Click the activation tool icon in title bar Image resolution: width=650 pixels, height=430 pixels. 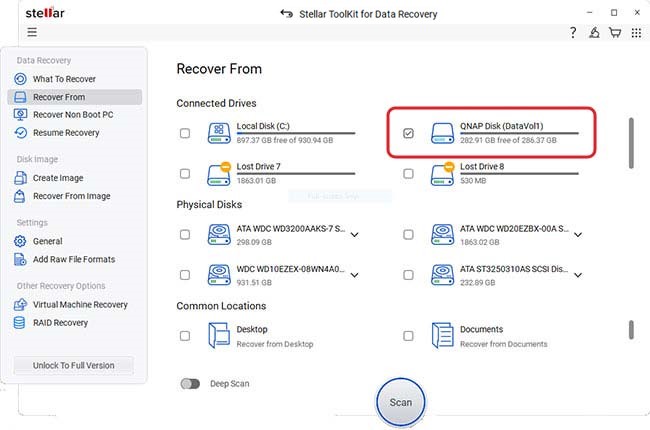[x=594, y=33]
